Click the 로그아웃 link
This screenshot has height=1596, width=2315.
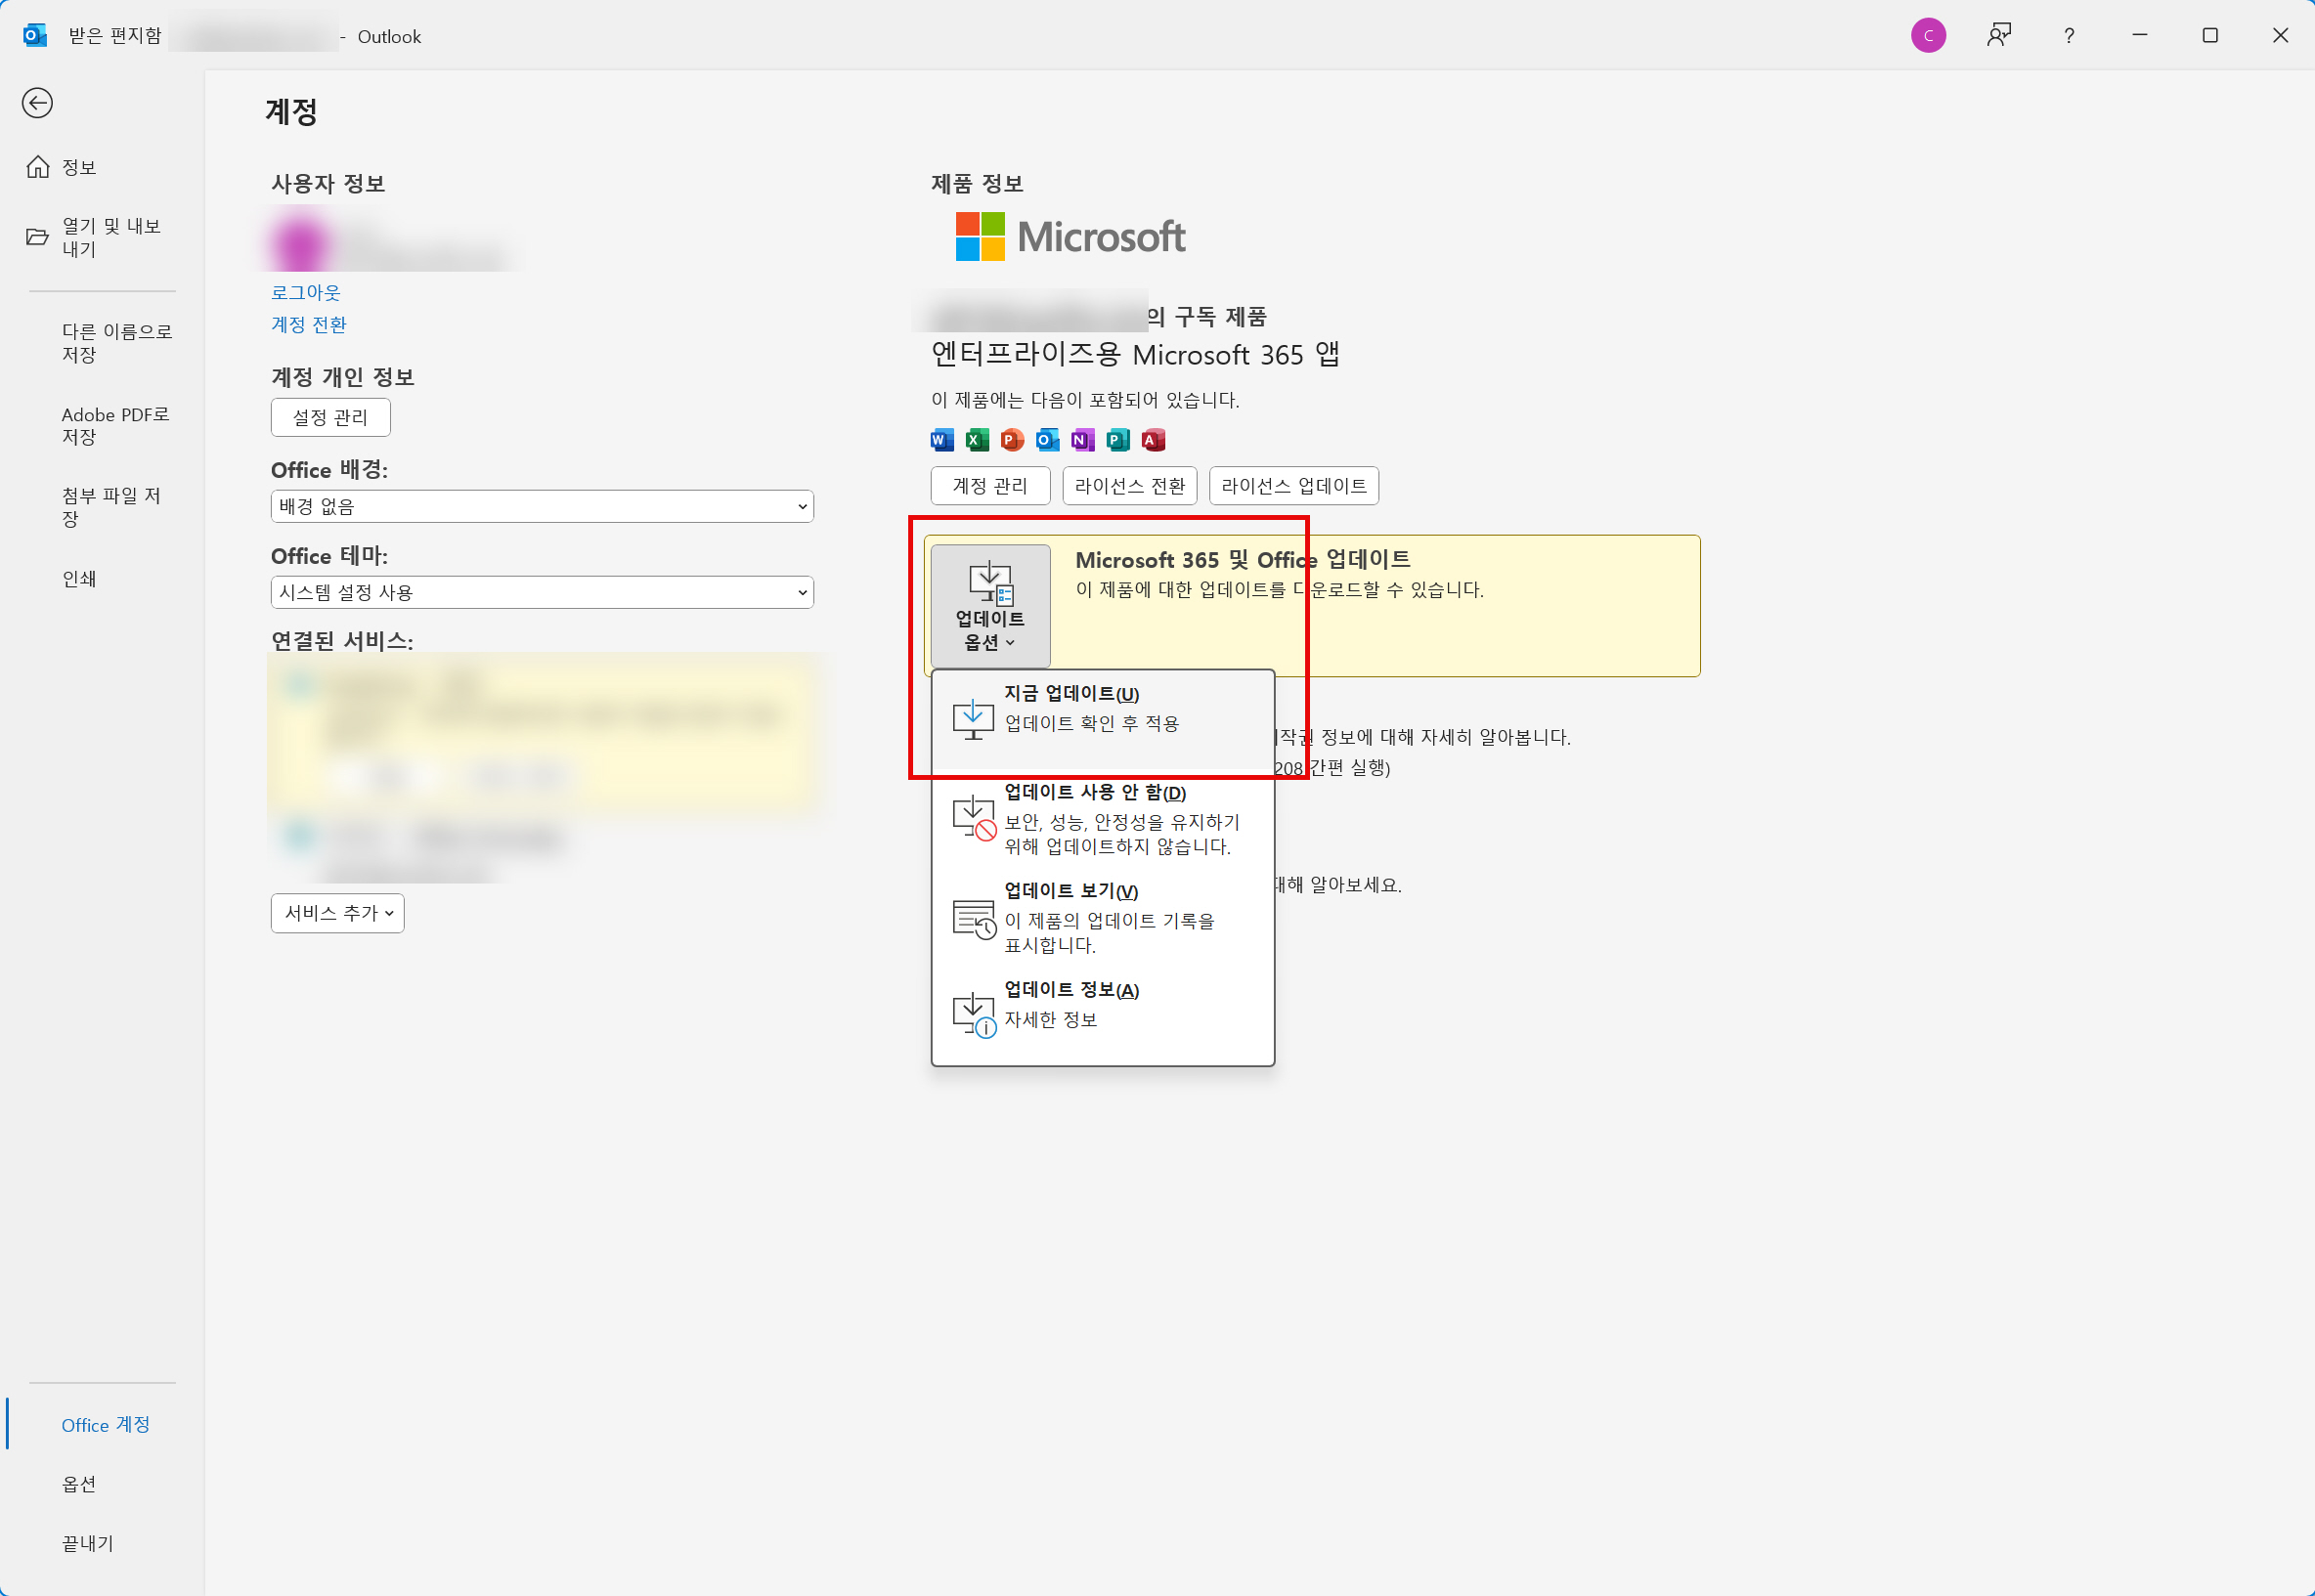[306, 292]
